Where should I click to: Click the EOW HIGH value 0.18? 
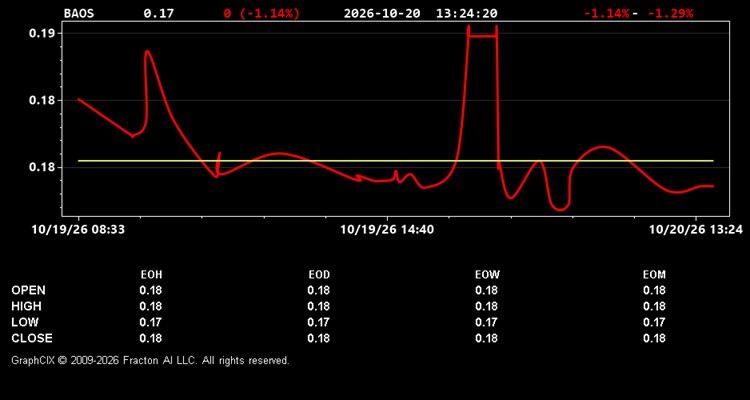pos(486,306)
